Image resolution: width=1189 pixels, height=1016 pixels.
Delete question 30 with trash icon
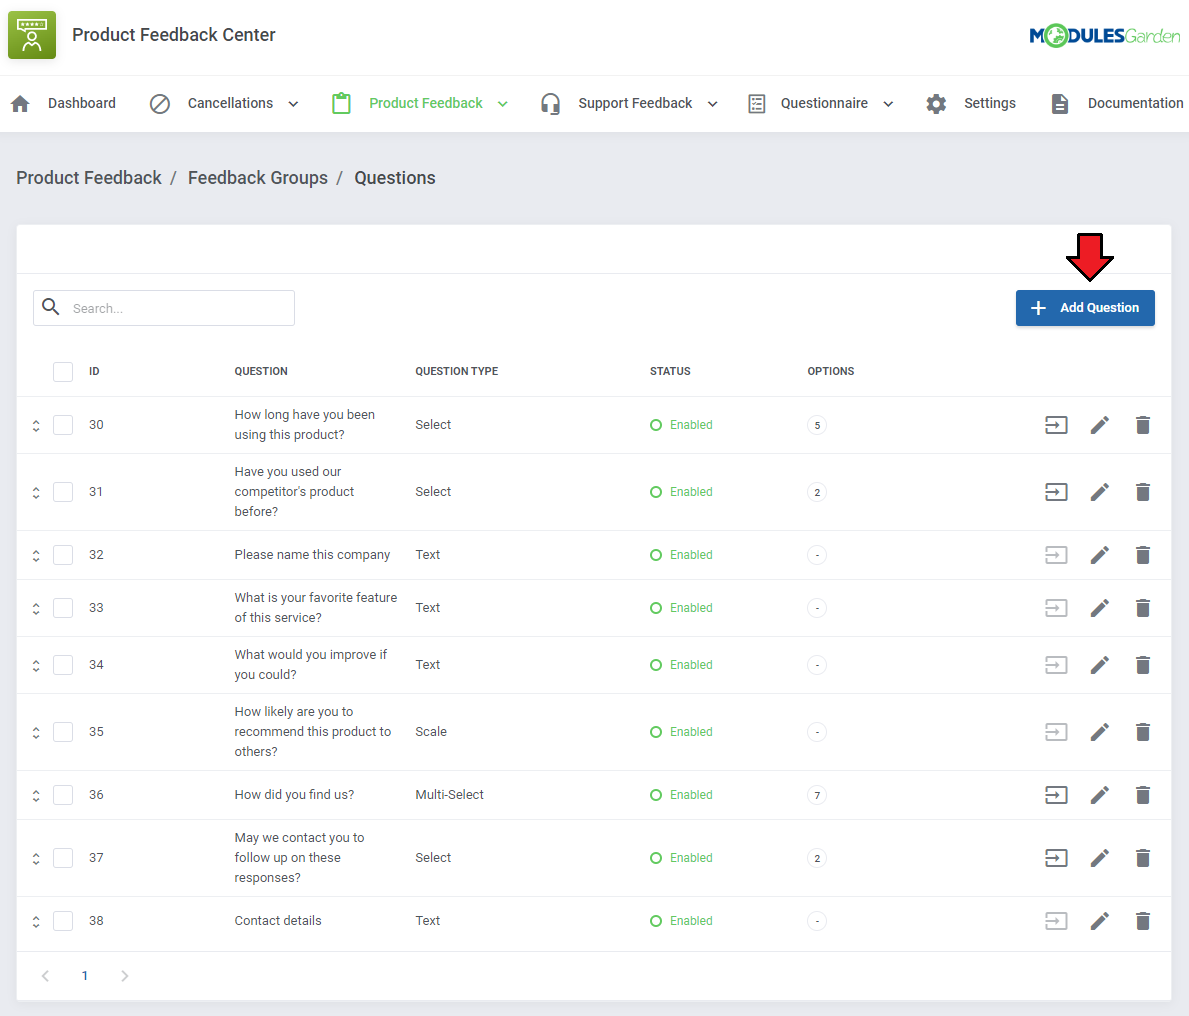coord(1143,425)
